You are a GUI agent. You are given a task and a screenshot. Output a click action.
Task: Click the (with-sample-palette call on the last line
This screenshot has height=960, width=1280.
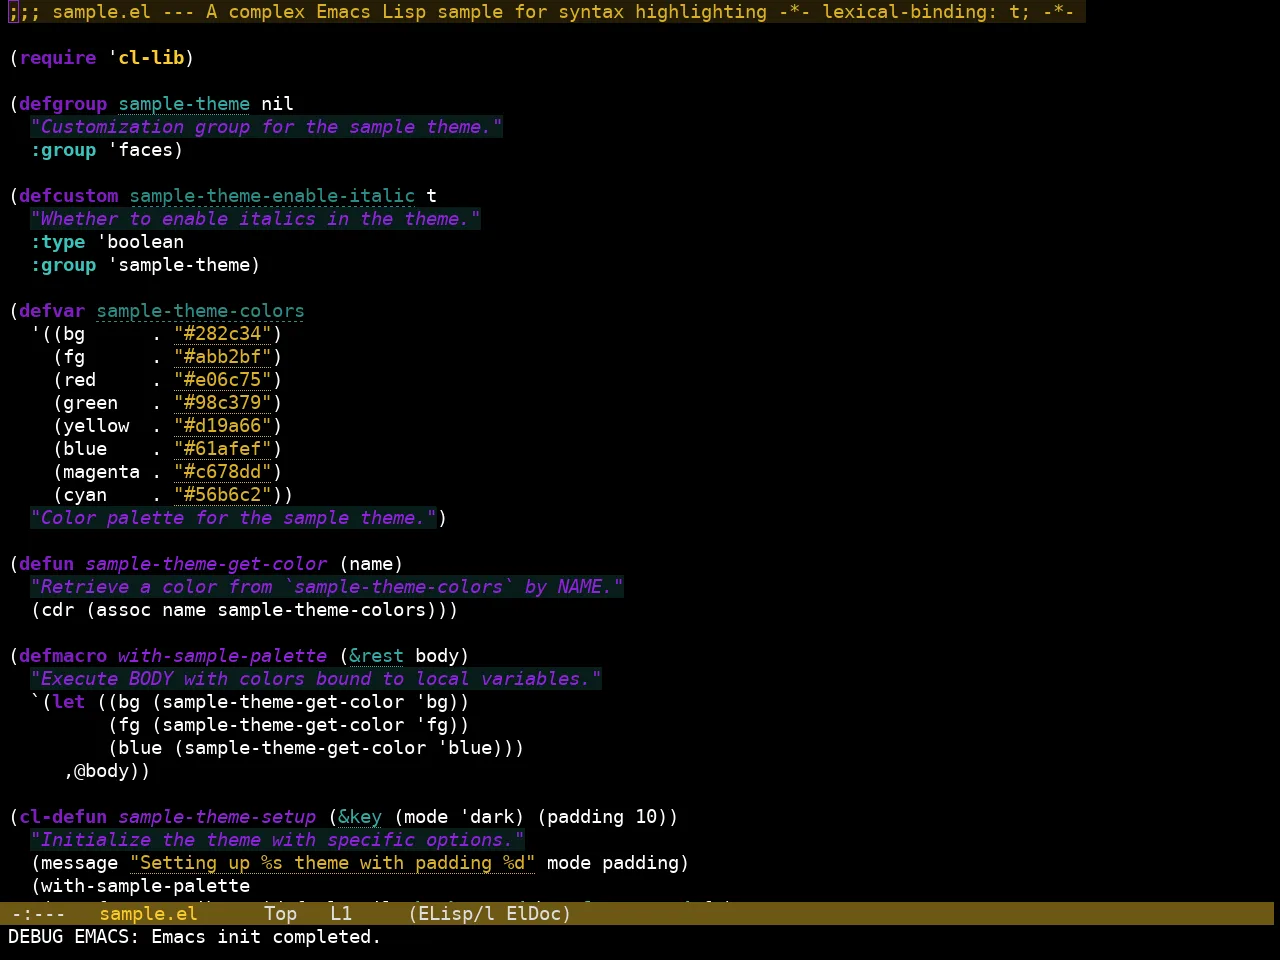pos(141,886)
